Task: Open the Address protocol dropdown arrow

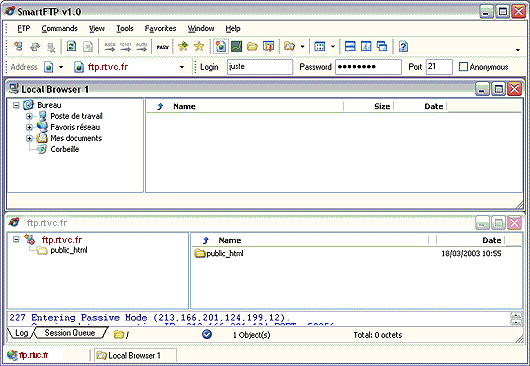Action: pyautogui.click(x=61, y=67)
